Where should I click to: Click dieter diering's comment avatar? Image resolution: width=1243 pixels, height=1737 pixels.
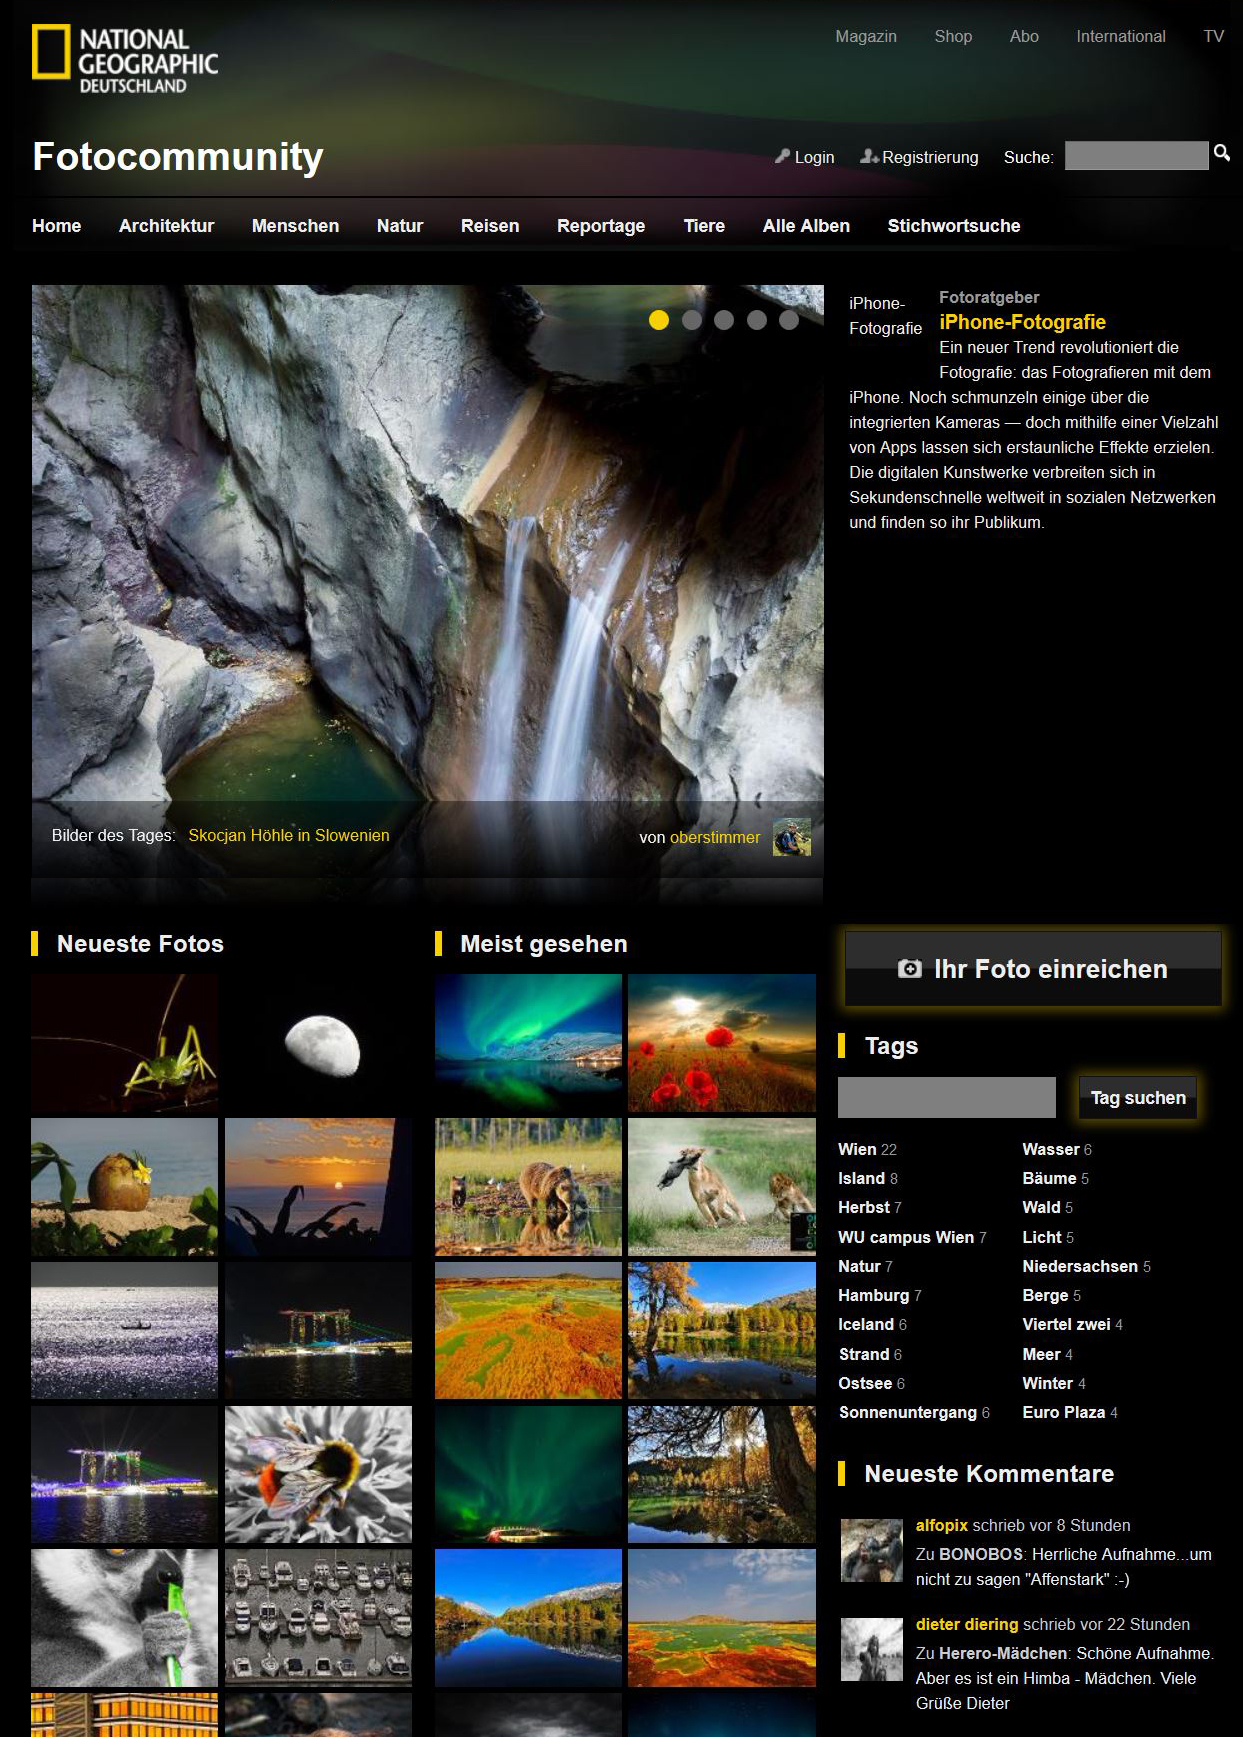click(x=871, y=1649)
